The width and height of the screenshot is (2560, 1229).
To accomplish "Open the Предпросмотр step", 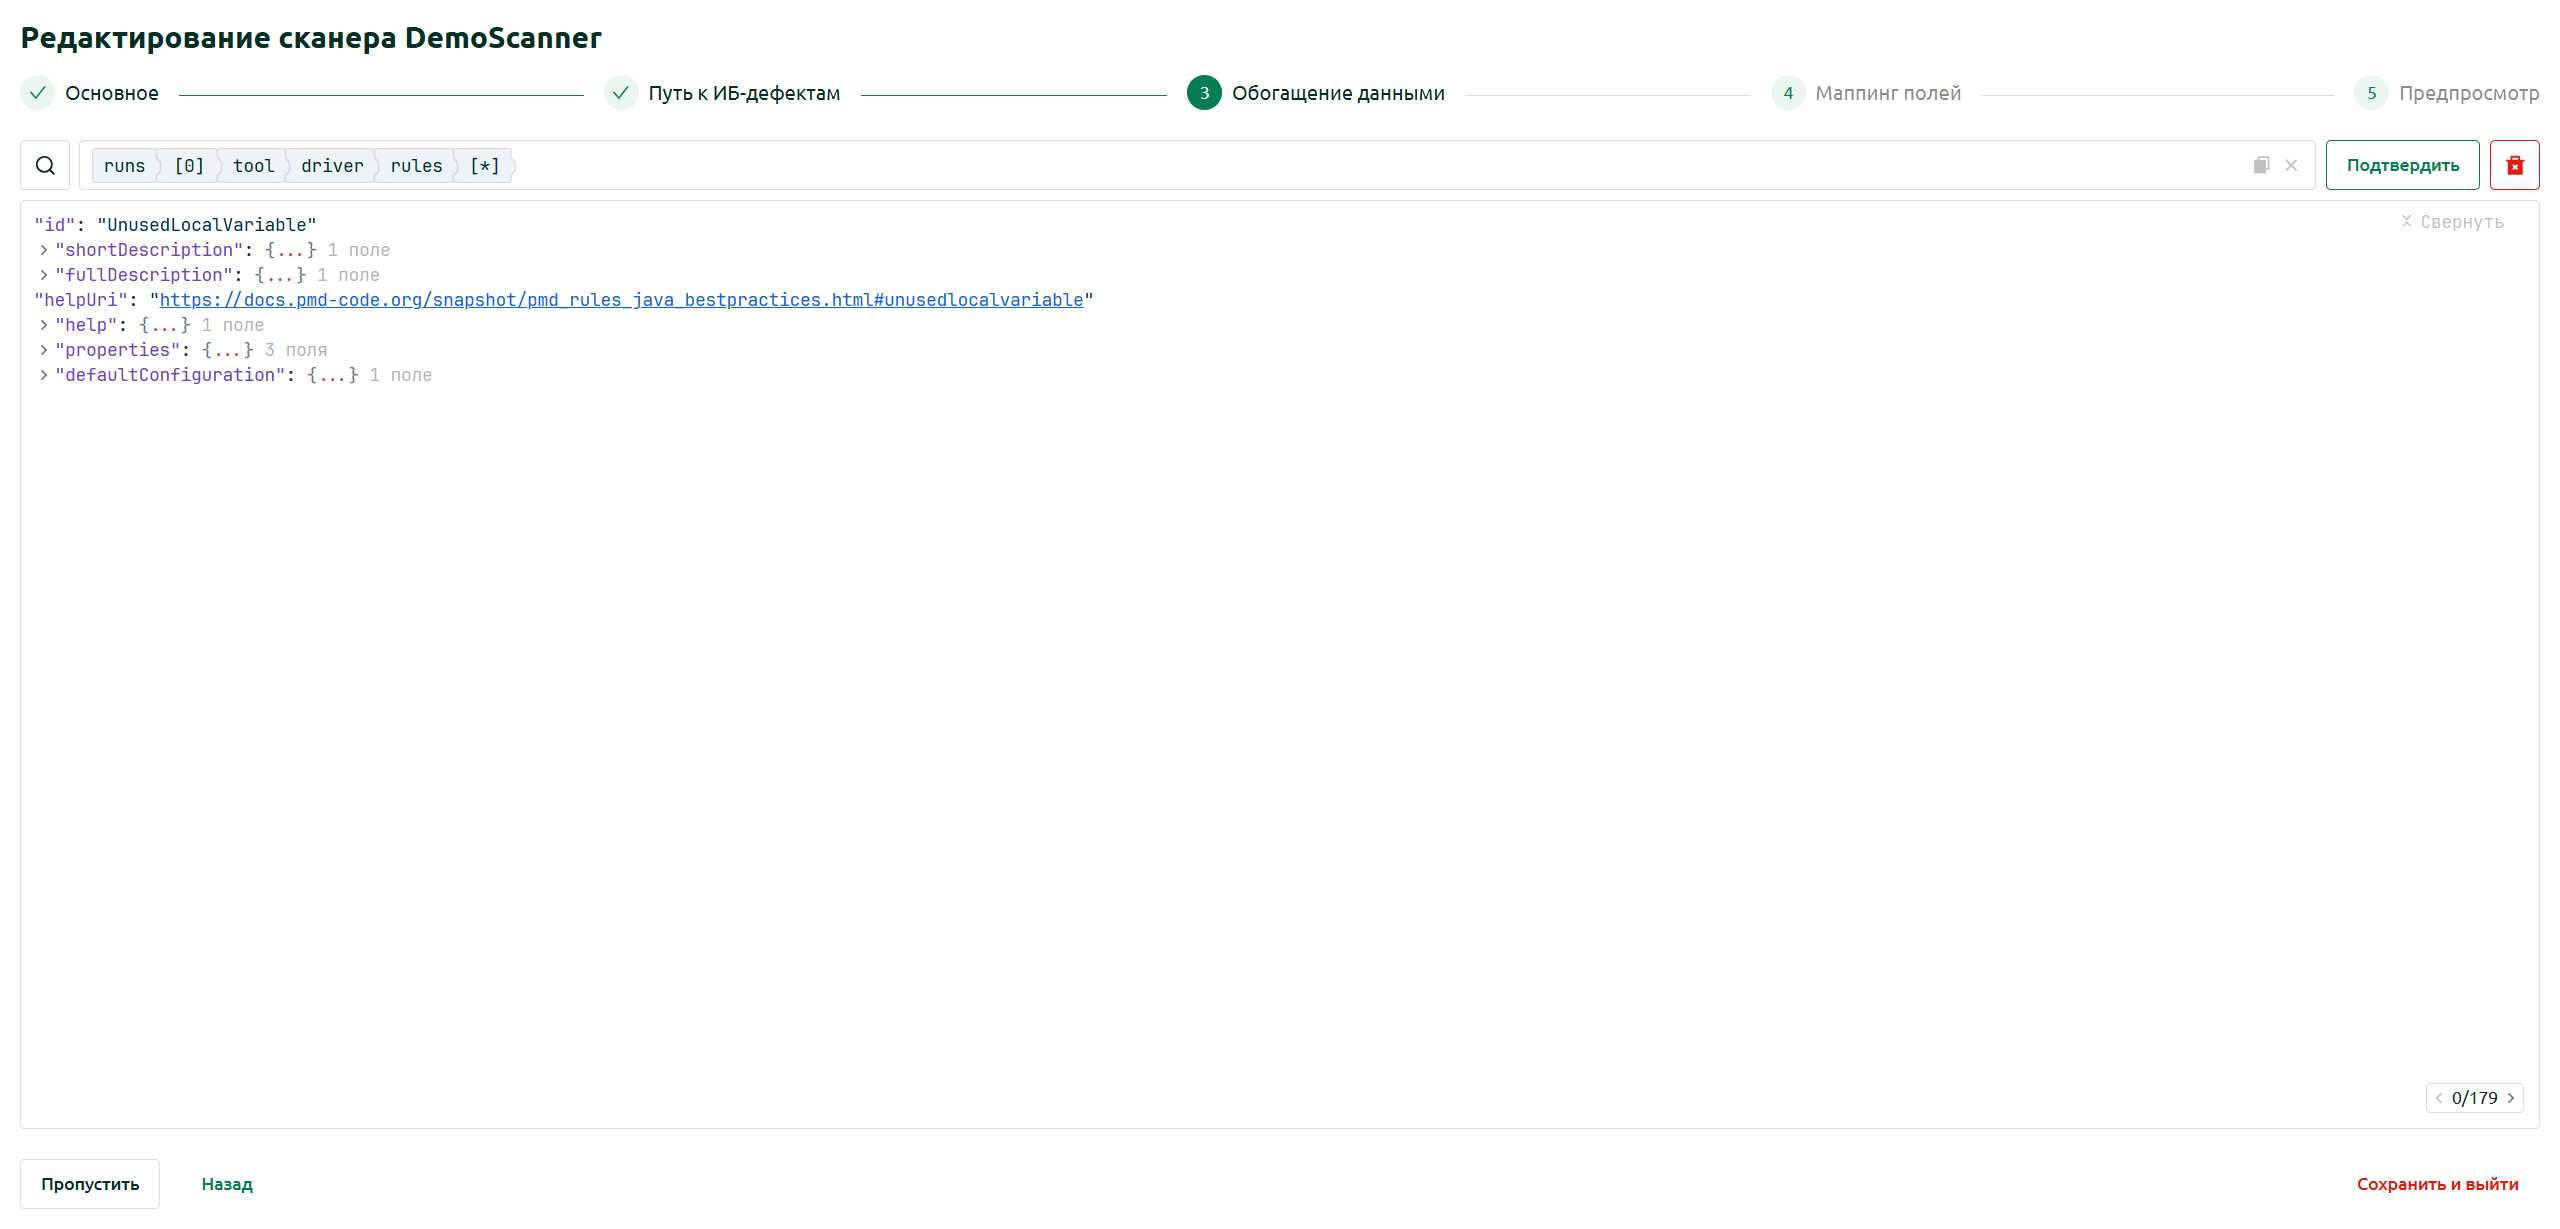I will tap(2469, 93).
